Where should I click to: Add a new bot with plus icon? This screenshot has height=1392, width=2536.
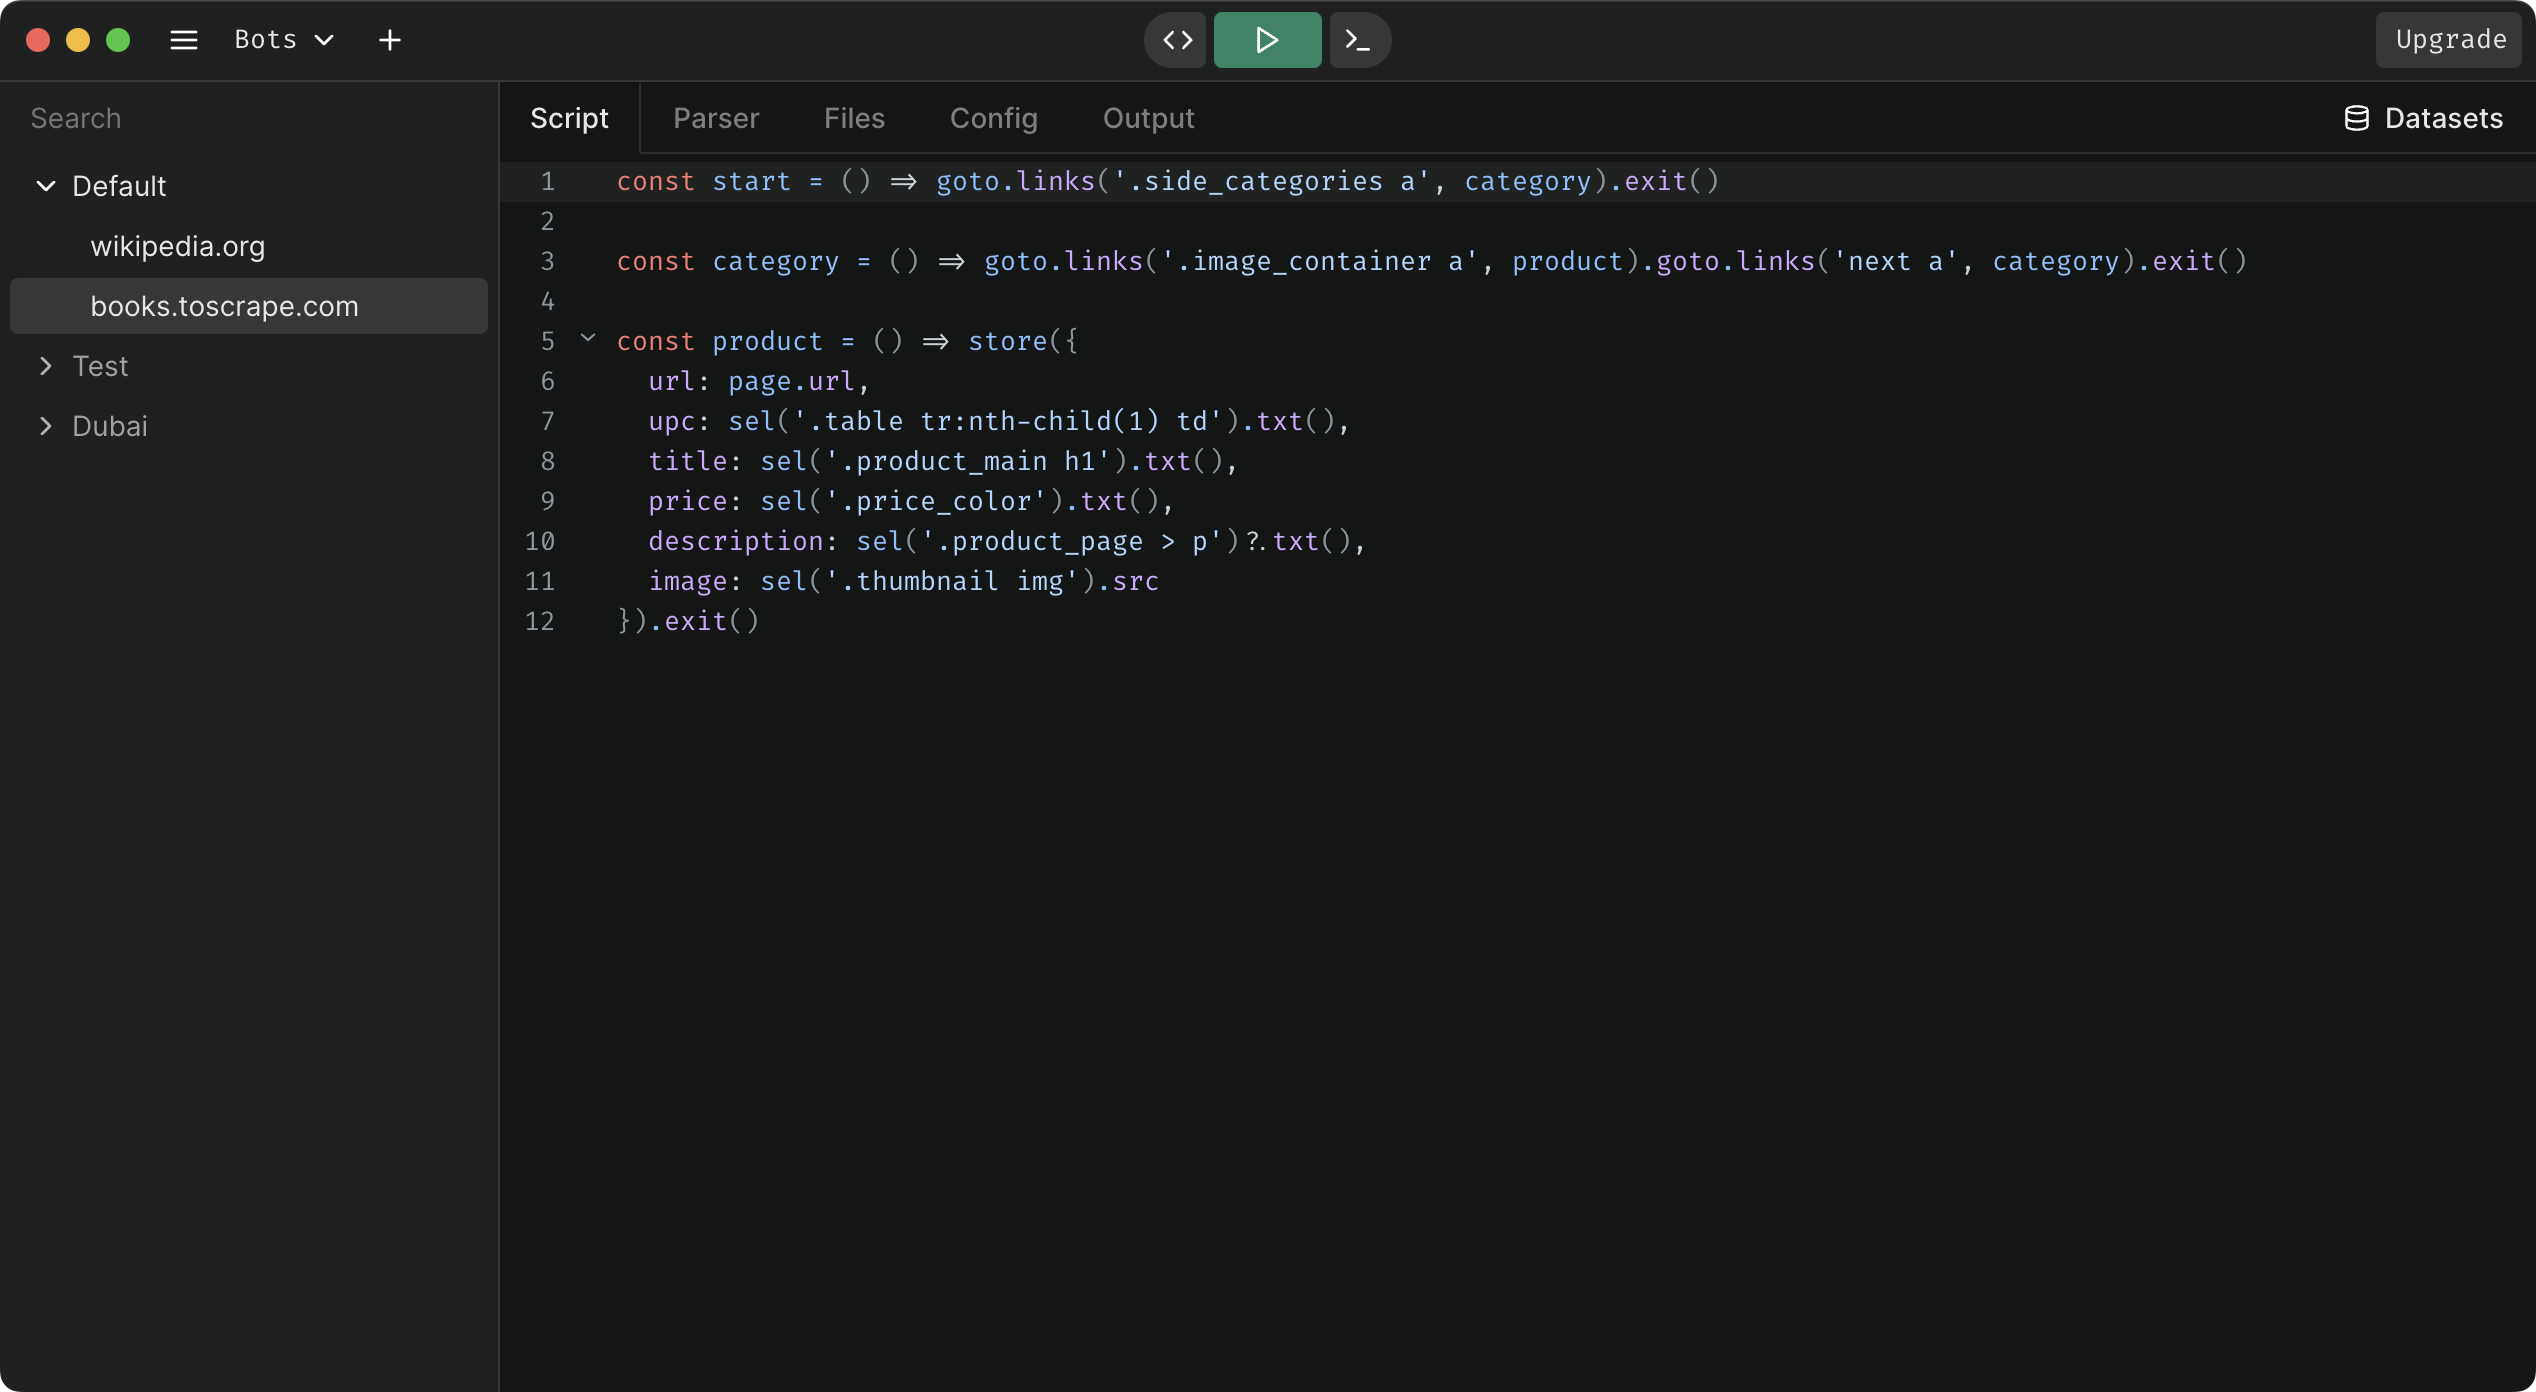pos(390,40)
